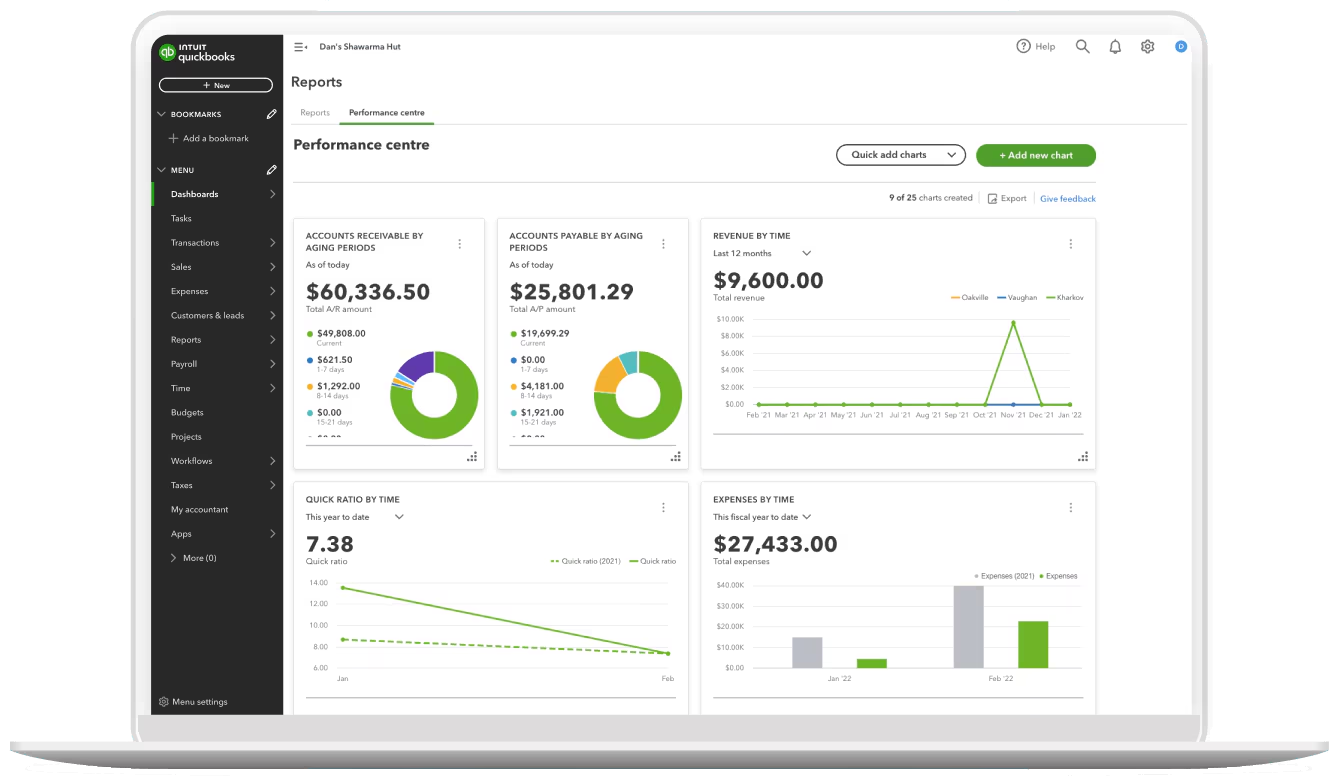Screen dimensions: 1340x779
Task: Click the search magnifier icon
Action: click(1082, 47)
